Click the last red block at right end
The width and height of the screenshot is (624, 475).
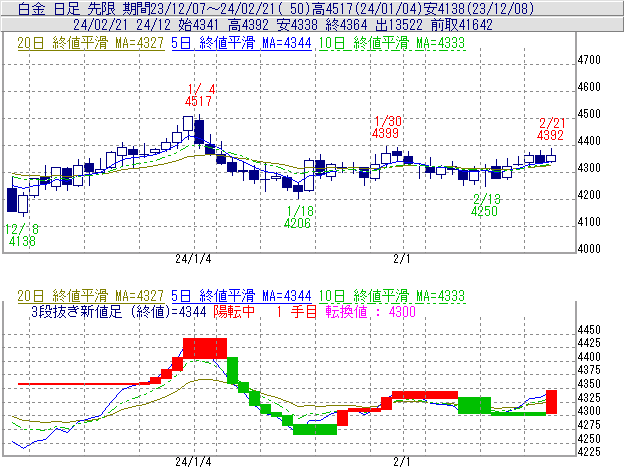coord(551,402)
